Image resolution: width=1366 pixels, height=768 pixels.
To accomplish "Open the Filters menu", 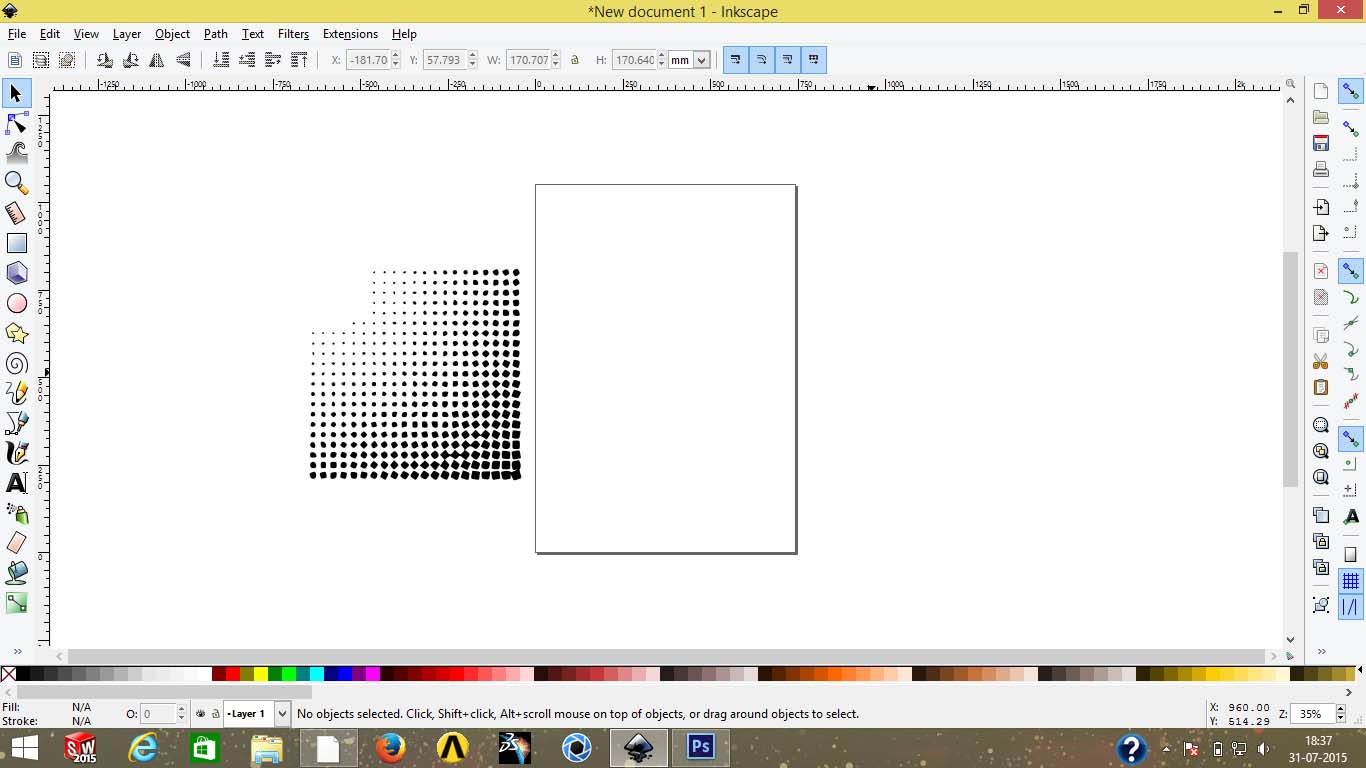I will [293, 34].
